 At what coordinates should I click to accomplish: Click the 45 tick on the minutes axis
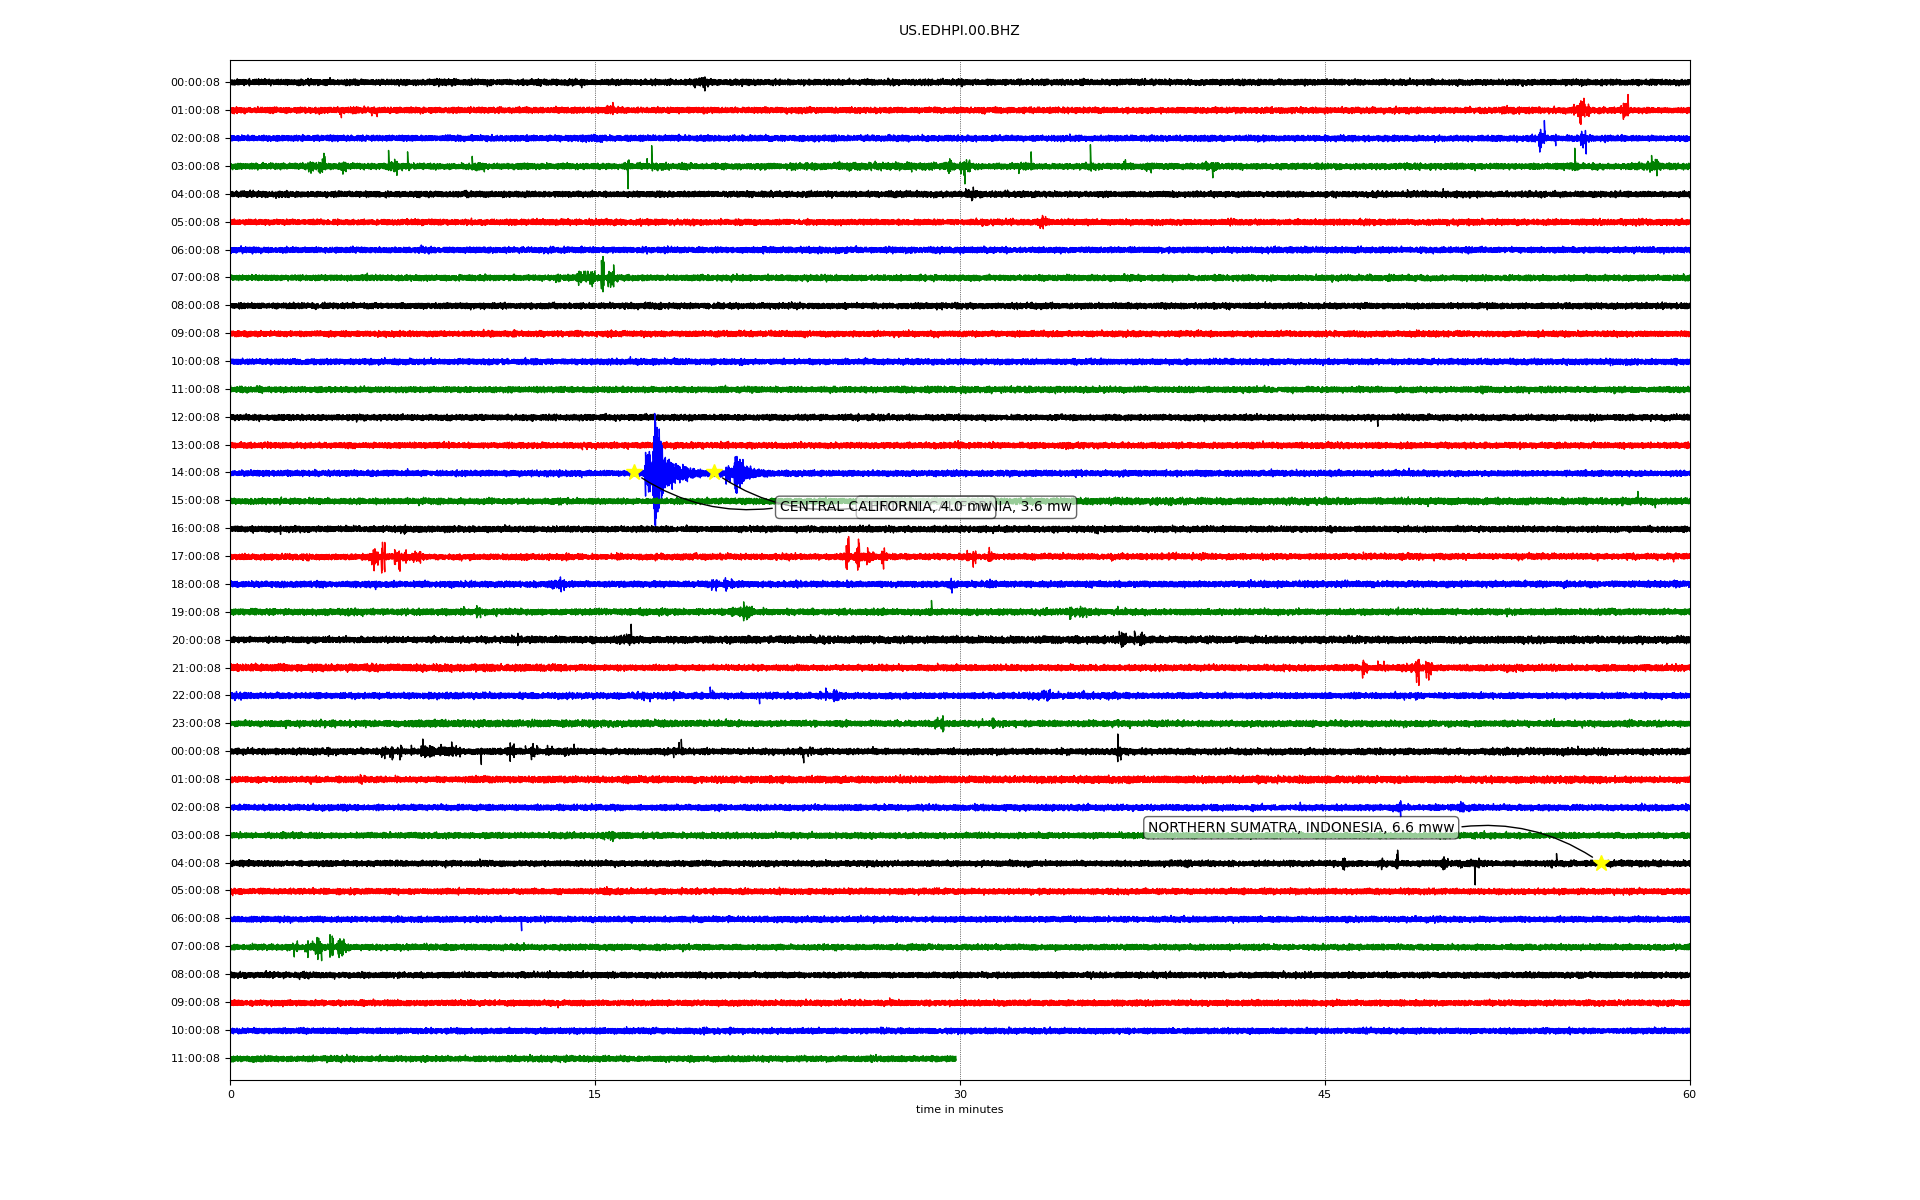tap(1325, 1094)
